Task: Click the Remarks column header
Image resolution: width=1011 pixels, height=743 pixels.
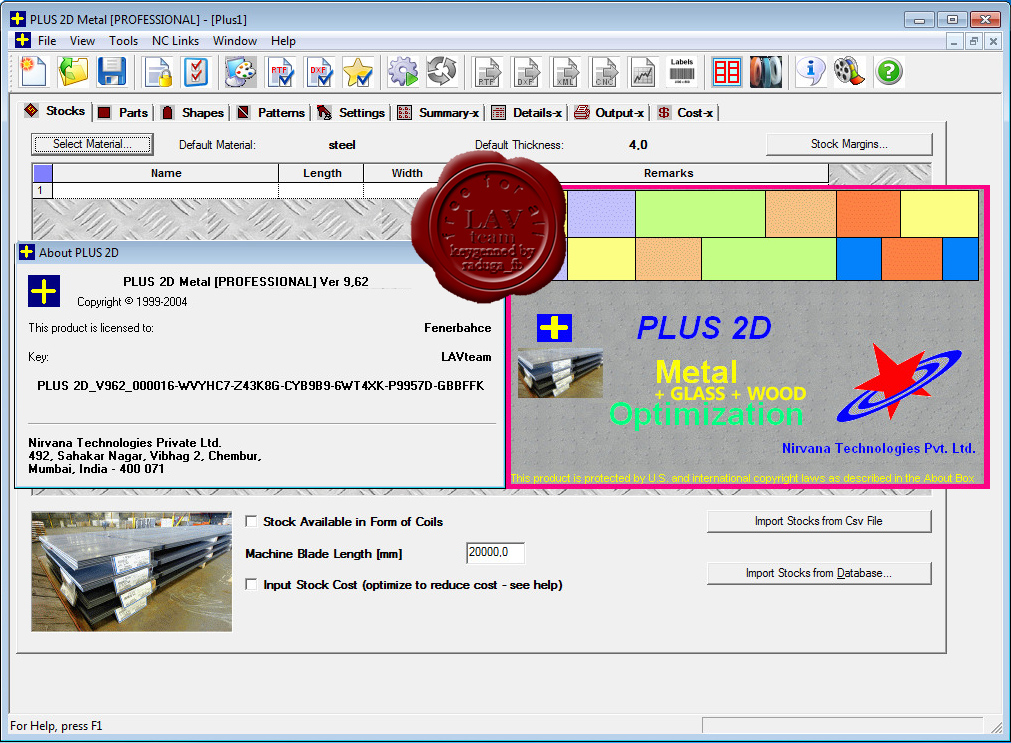Action: 669,173
